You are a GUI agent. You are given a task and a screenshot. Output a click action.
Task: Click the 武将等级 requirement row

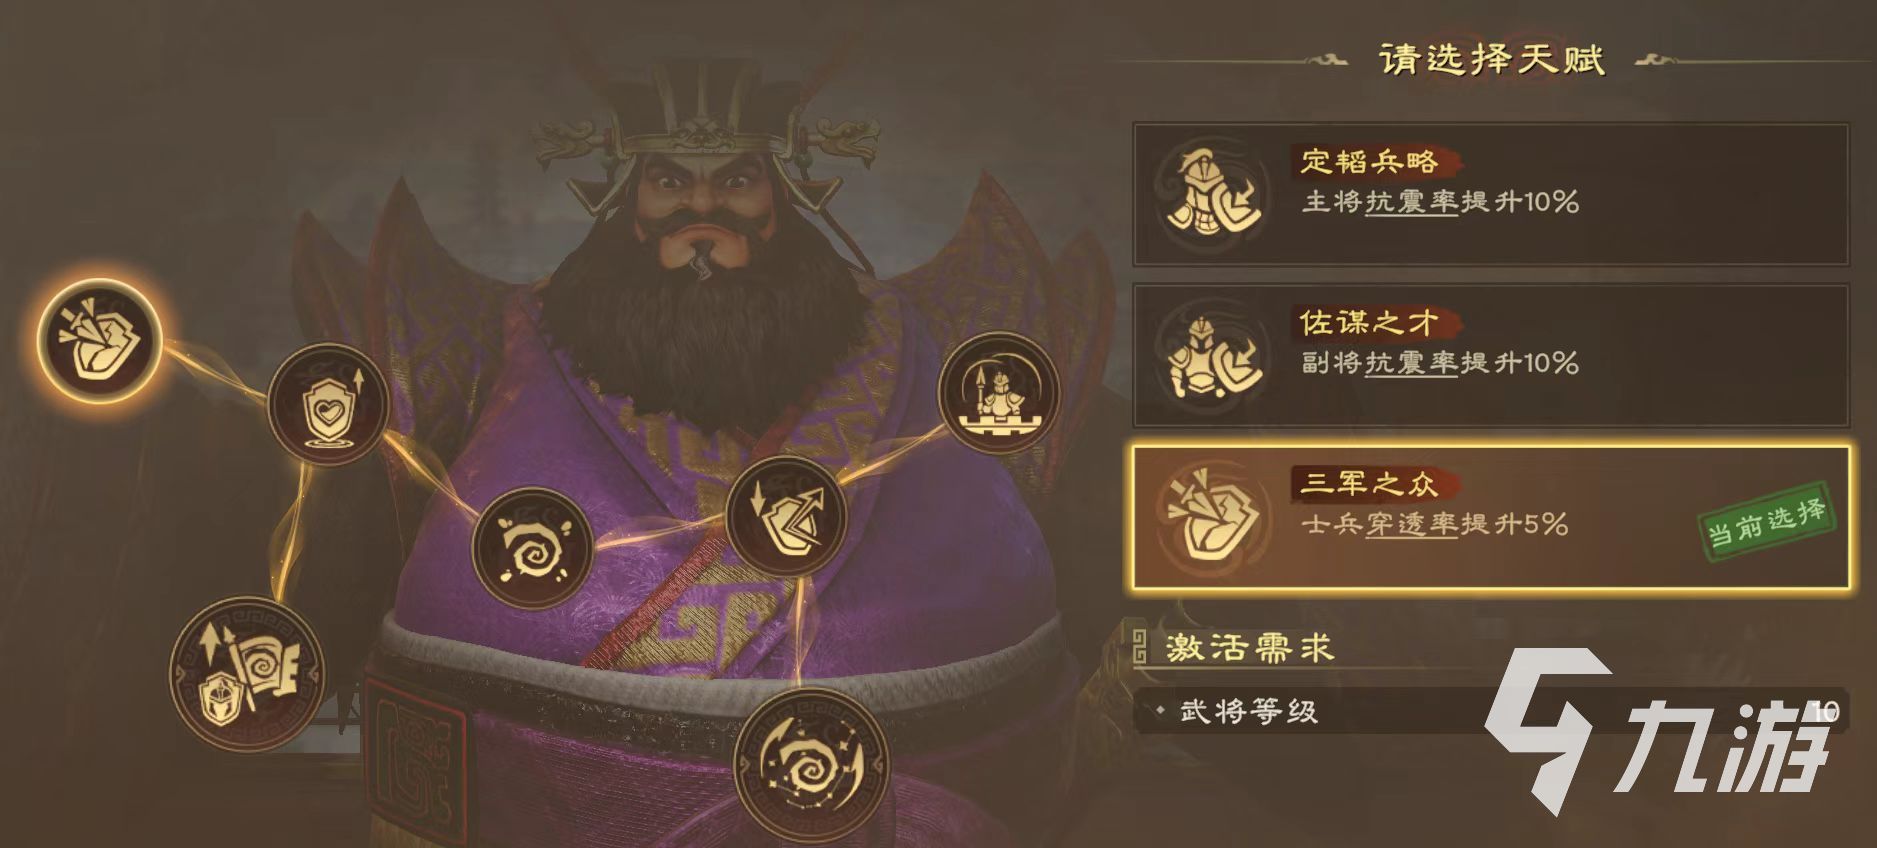[x=1490, y=712]
